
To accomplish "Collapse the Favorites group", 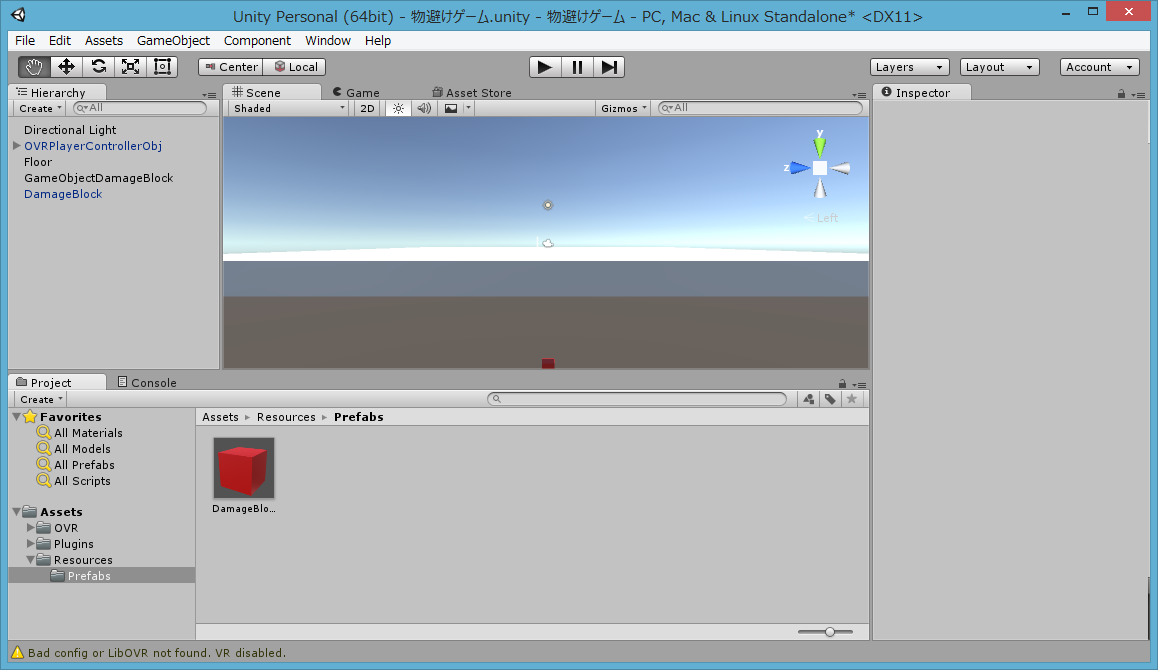I will (16, 417).
